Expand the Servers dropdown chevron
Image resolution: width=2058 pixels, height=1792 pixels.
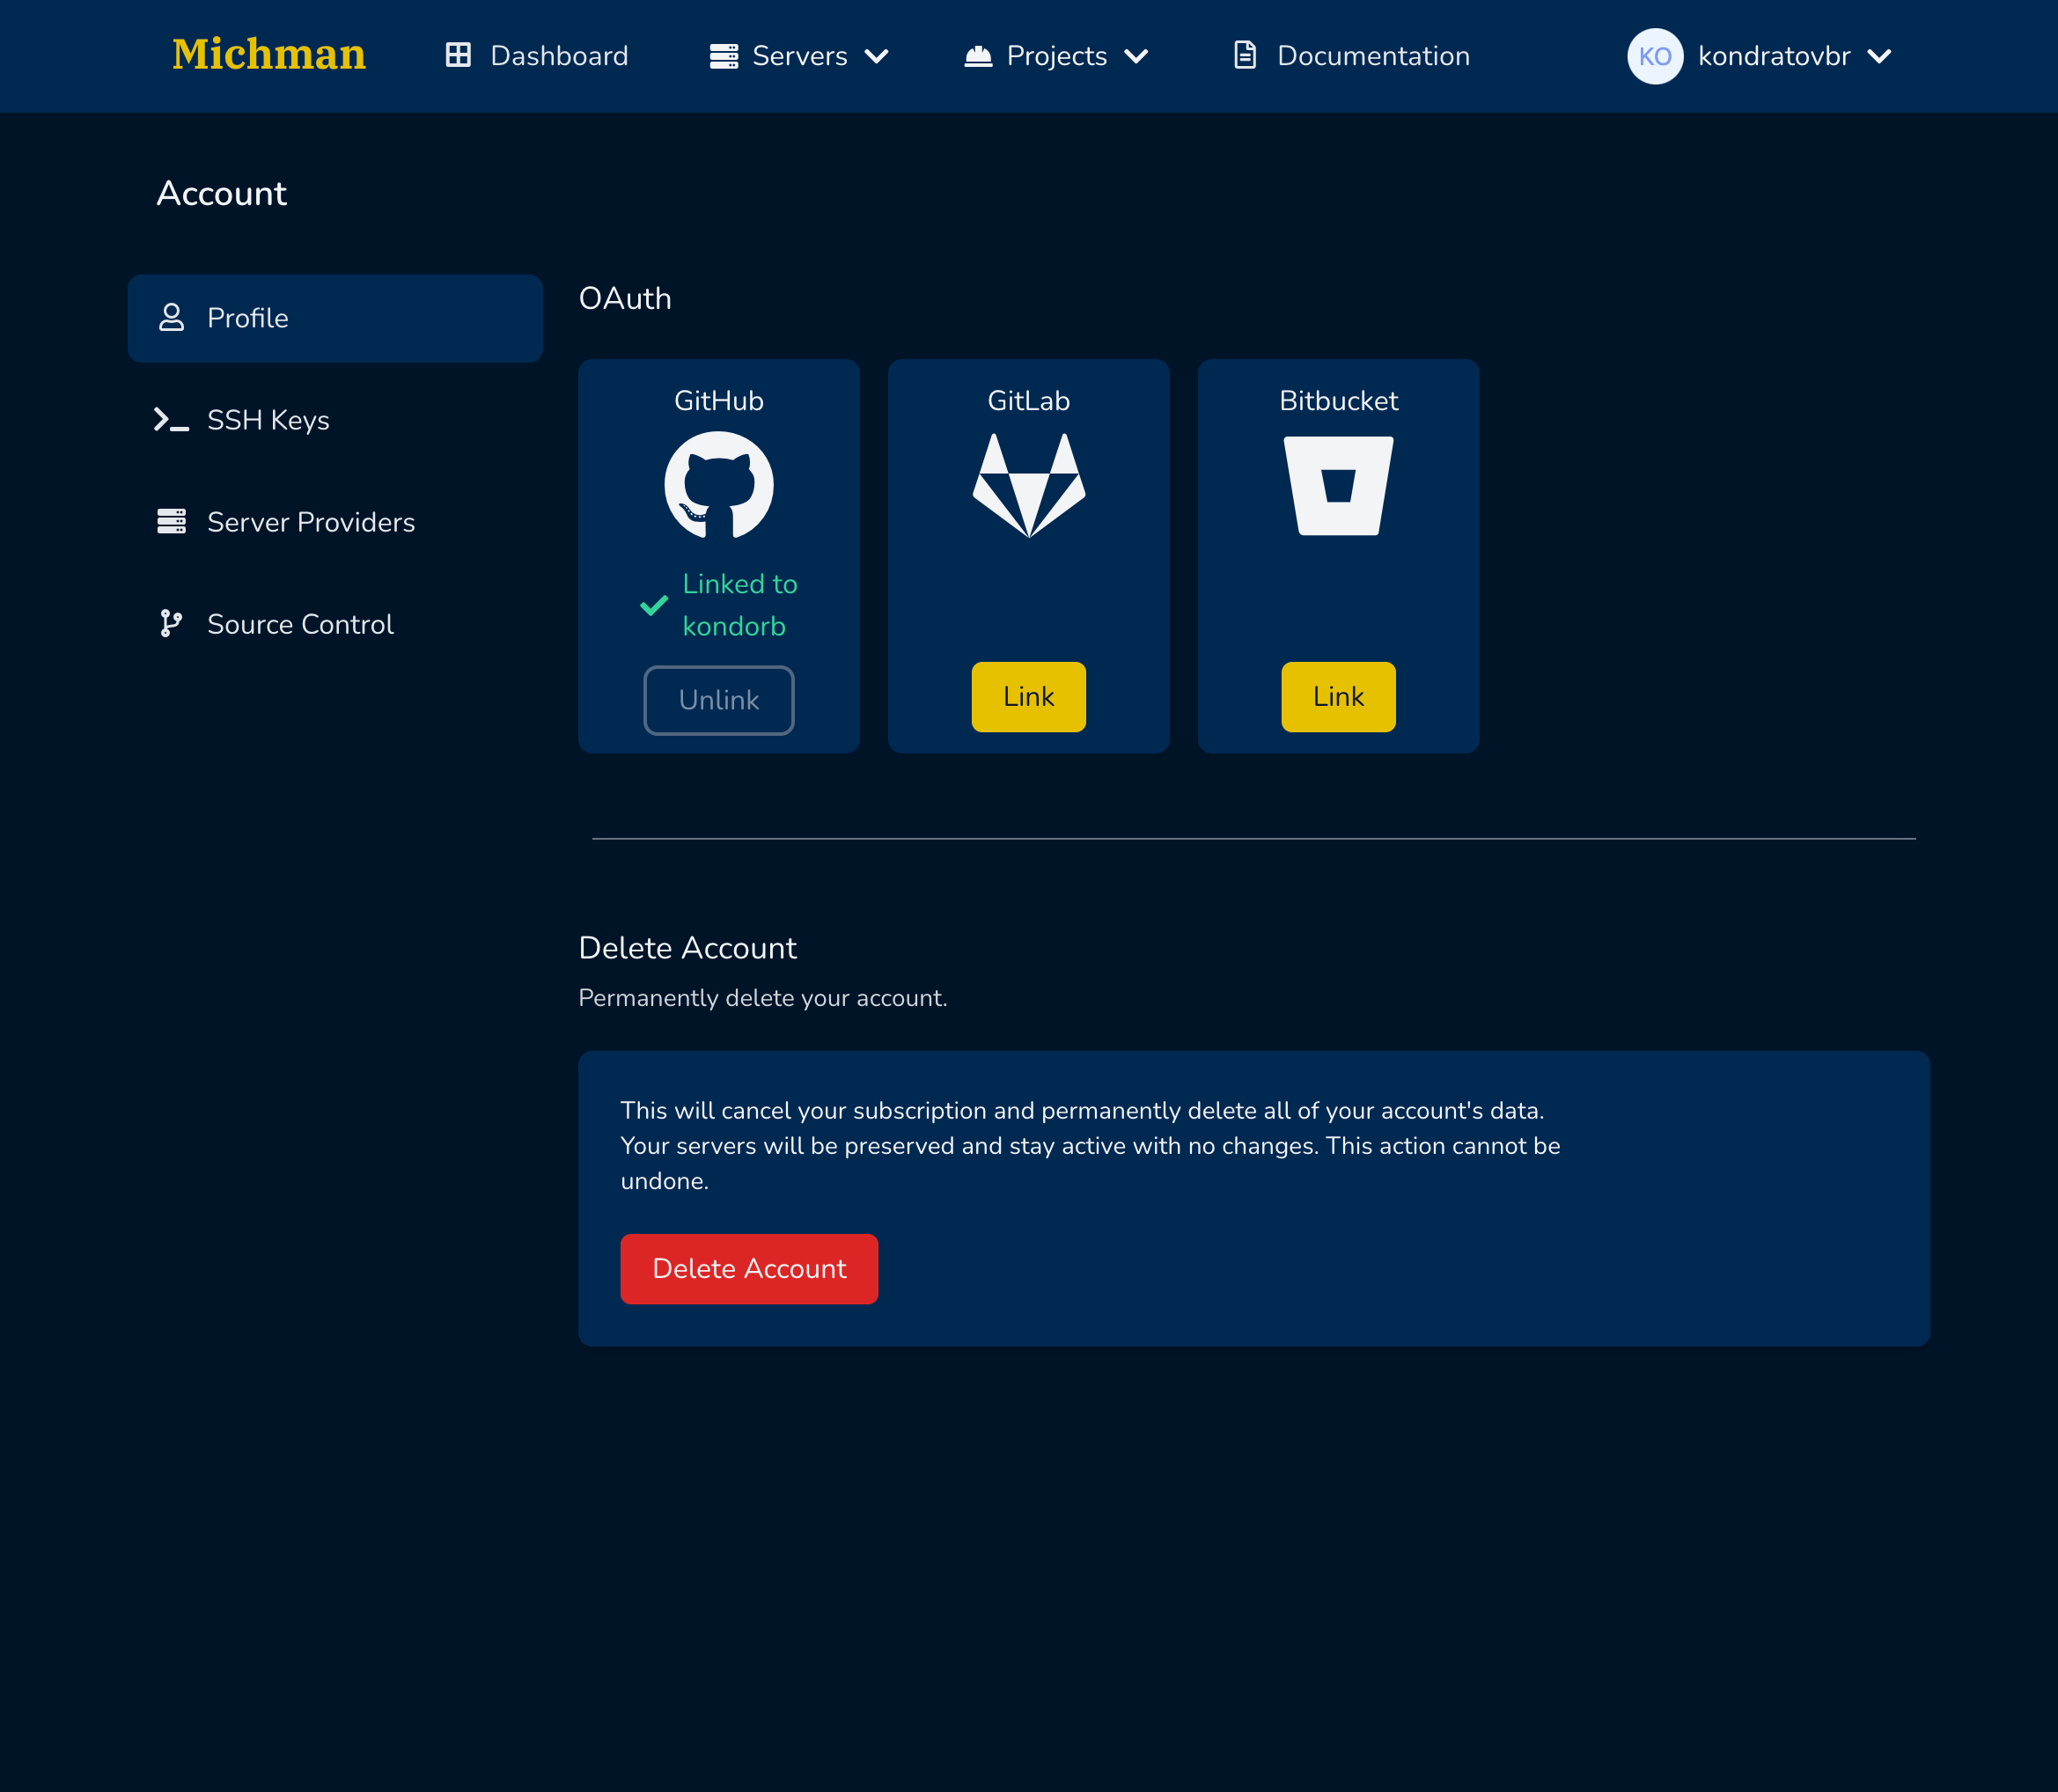point(876,56)
